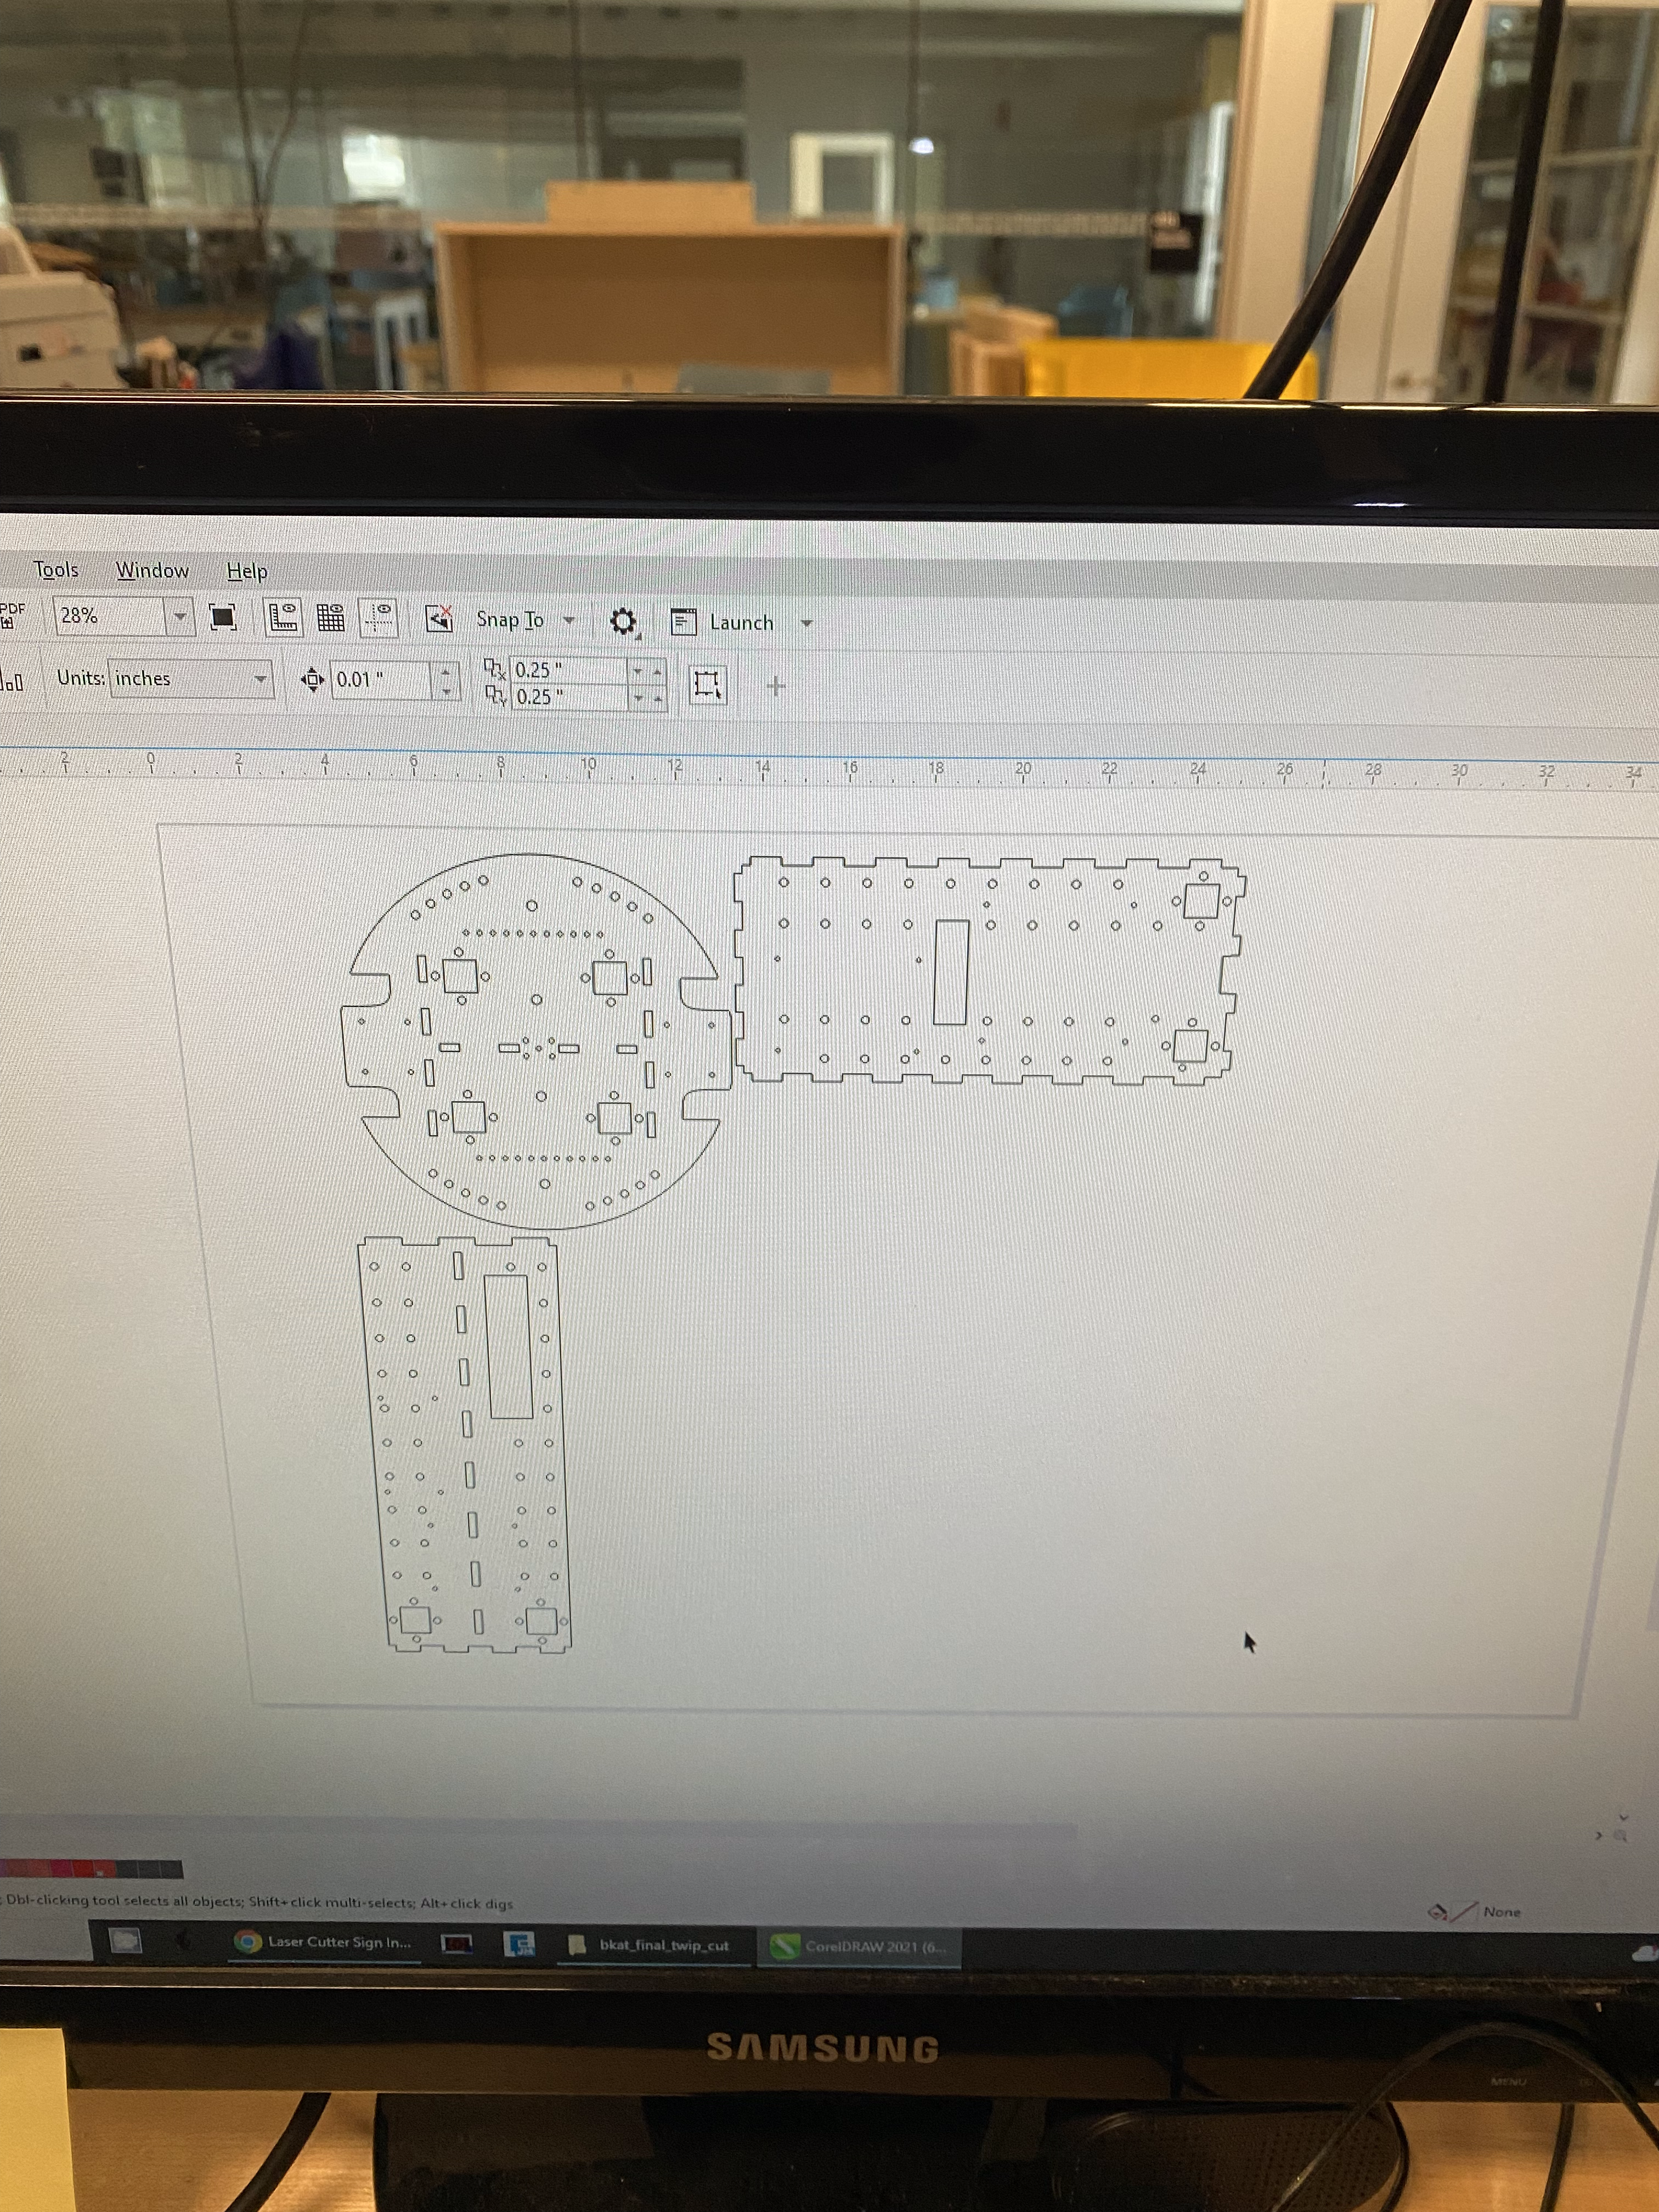Toggle the snapping off icon

click(439, 619)
